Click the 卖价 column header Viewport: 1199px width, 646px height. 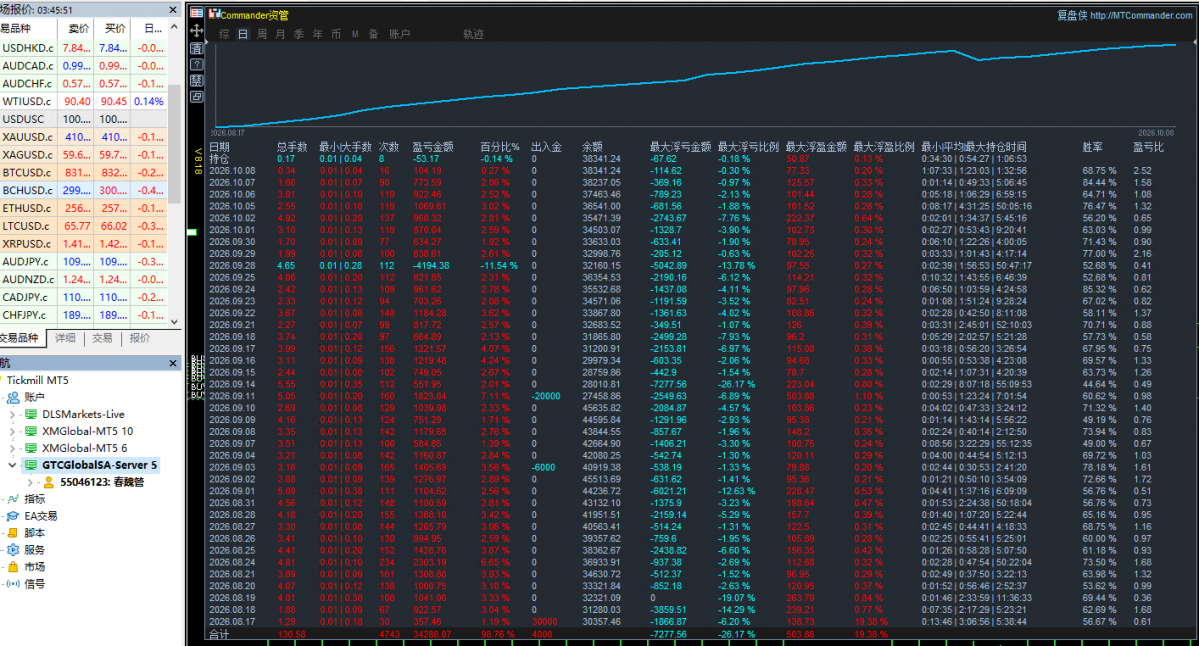coord(78,28)
